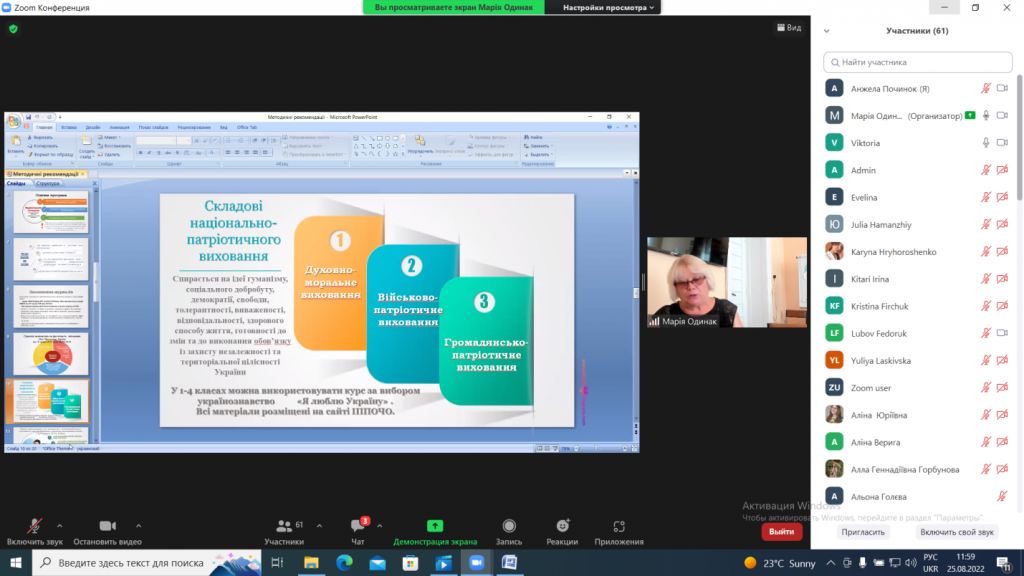Open video options arrow next to camera
1024x576 pixels.
tap(138, 526)
